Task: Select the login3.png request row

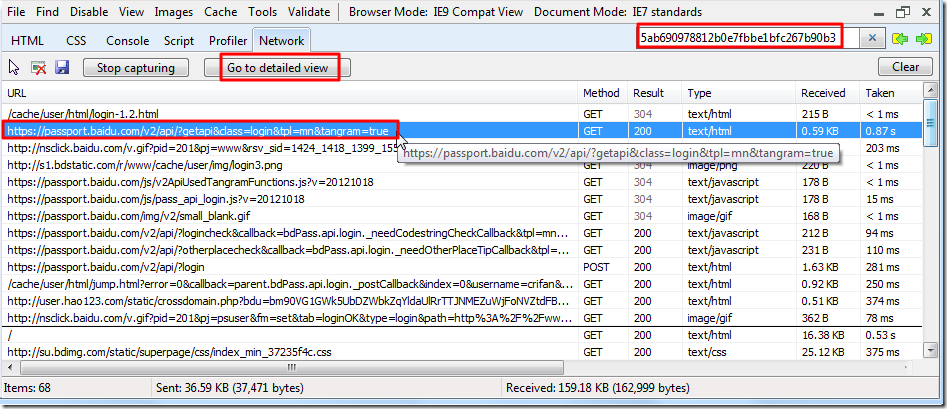Action: pos(462,165)
